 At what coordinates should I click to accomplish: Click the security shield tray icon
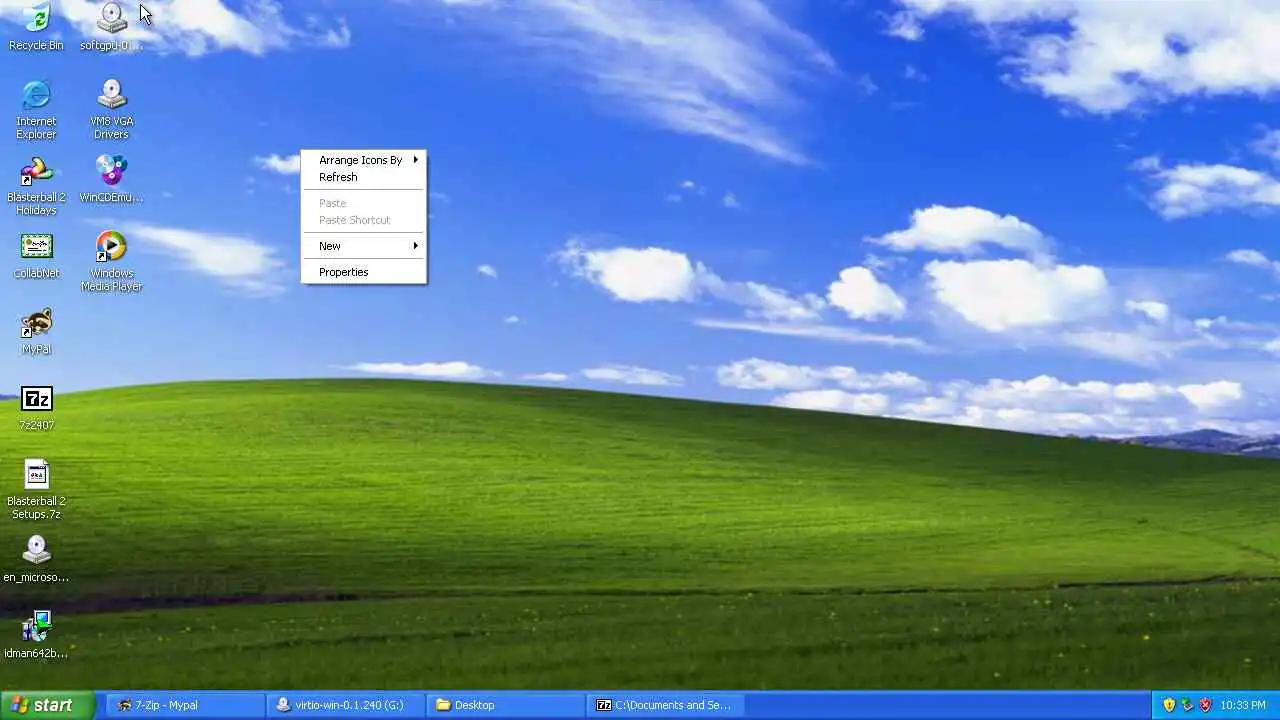click(1169, 705)
